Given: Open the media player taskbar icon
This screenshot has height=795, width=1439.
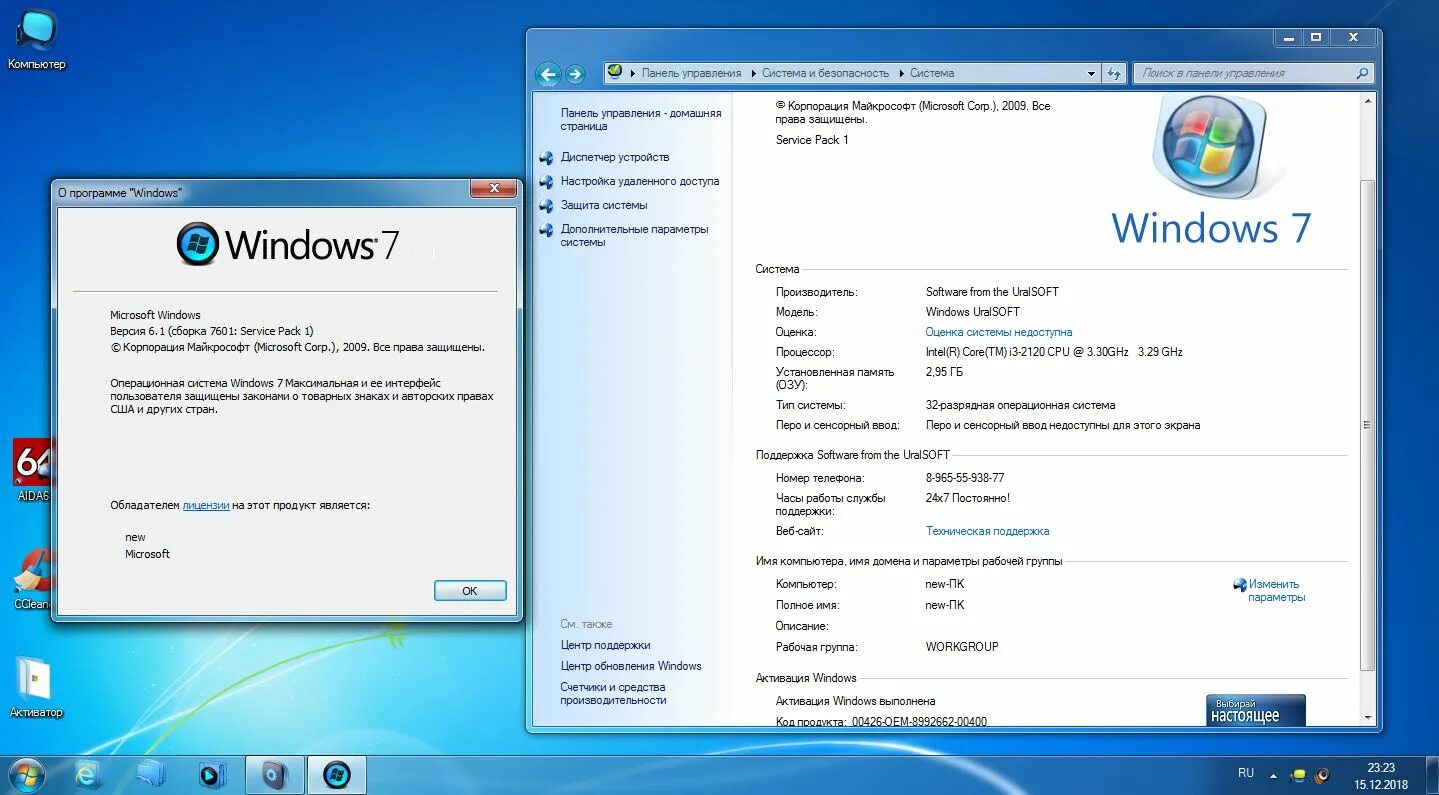Looking at the screenshot, I should pos(213,775).
